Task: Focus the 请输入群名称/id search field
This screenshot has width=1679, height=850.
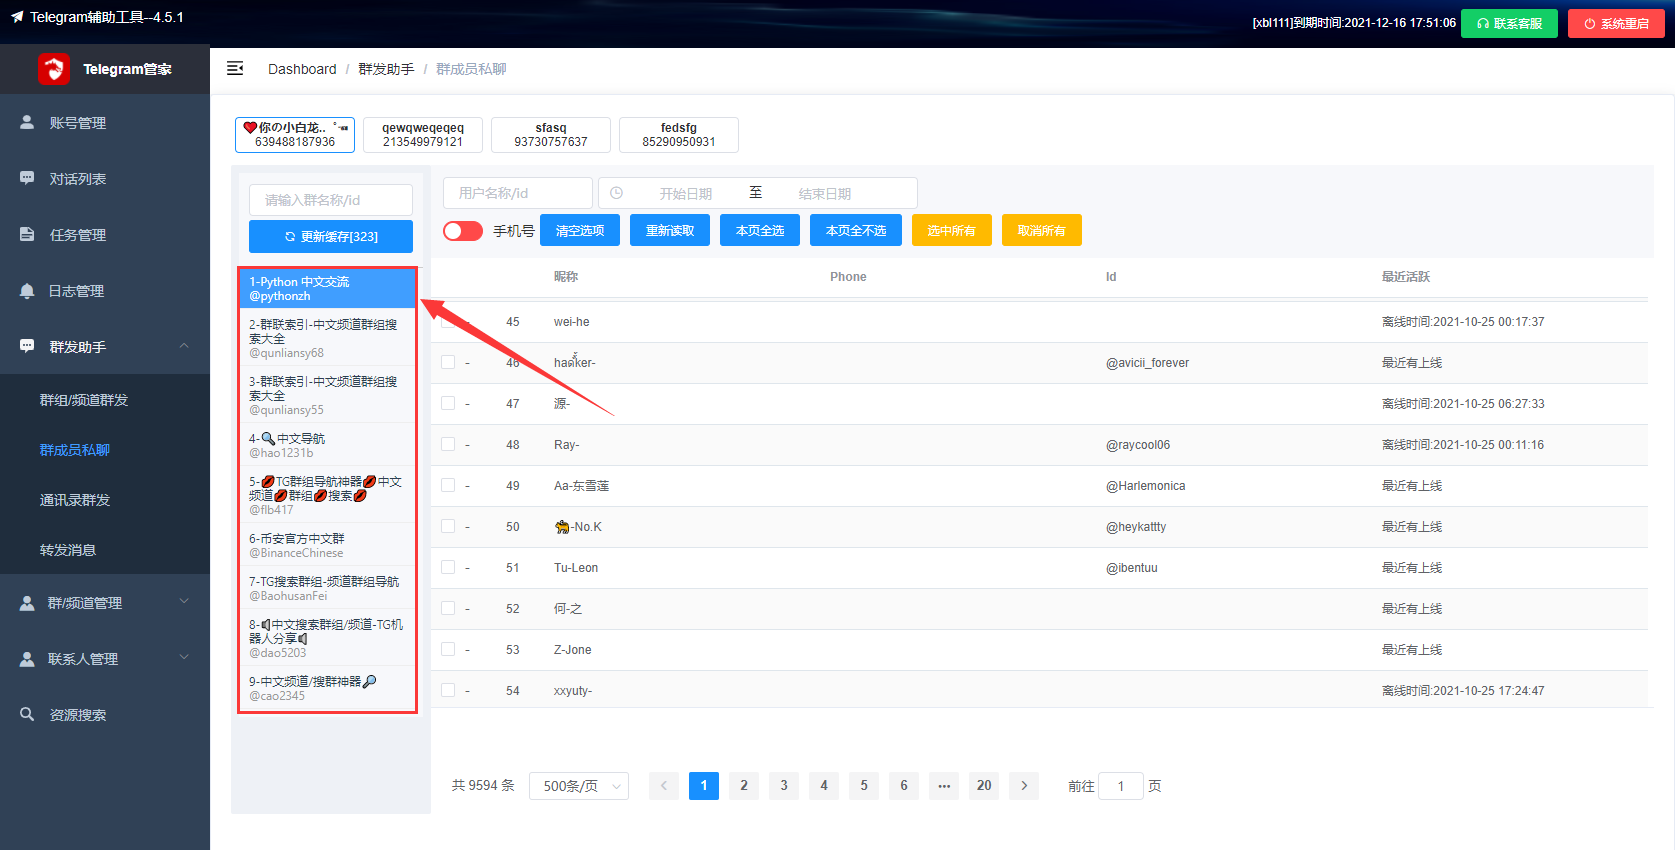Action: tap(331, 200)
